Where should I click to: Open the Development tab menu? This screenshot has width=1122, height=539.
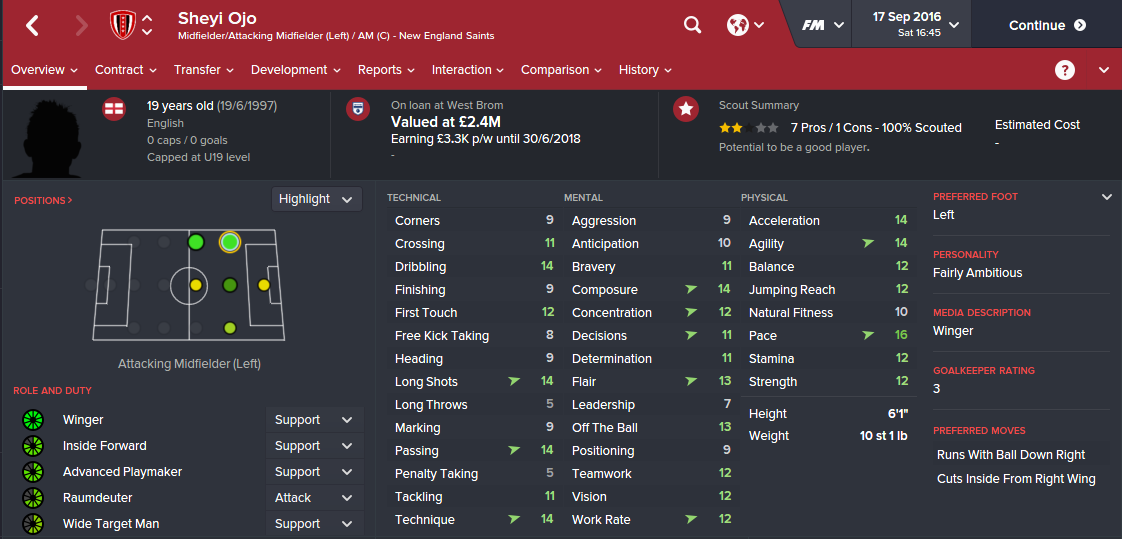coord(295,70)
